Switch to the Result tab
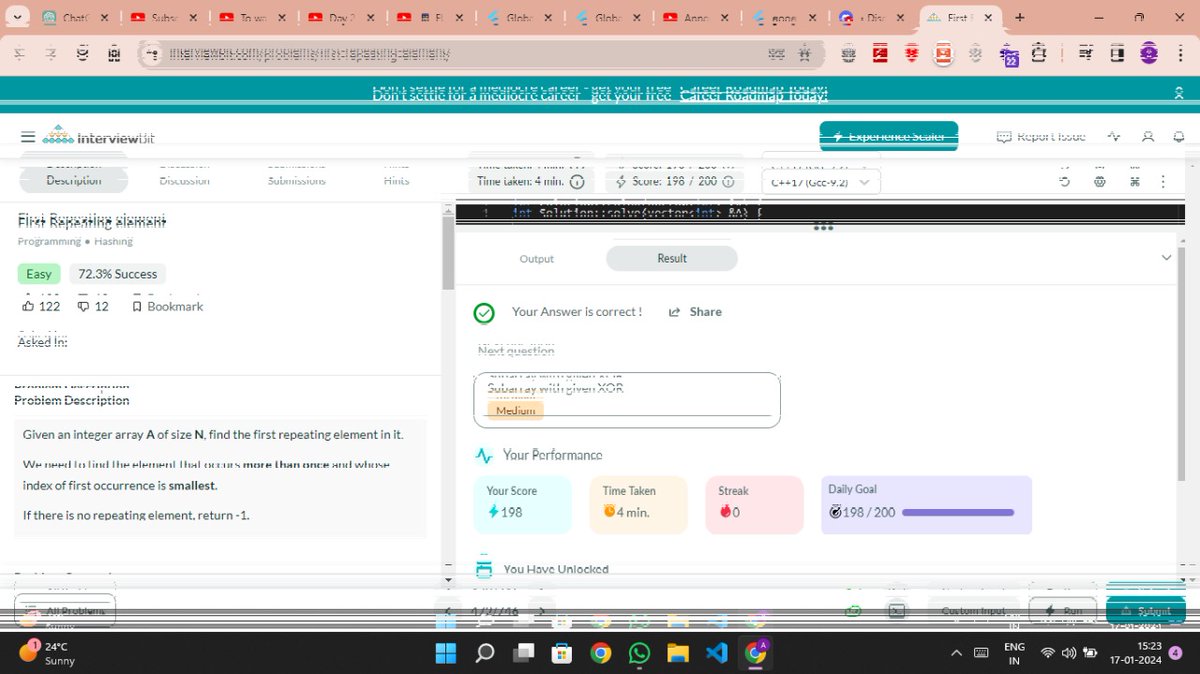This screenshot has width=1200, height=674. [x=672, y=258]
